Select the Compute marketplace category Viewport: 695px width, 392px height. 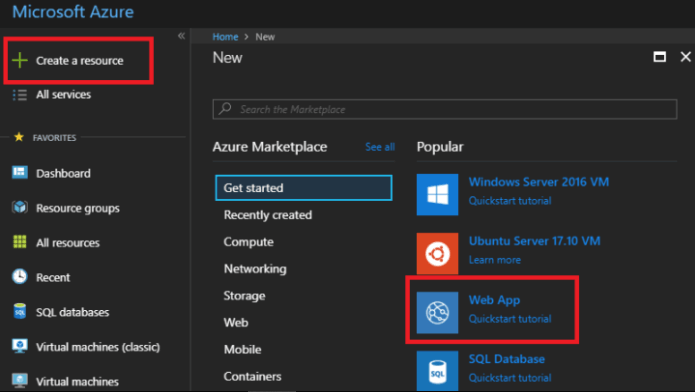249,242
